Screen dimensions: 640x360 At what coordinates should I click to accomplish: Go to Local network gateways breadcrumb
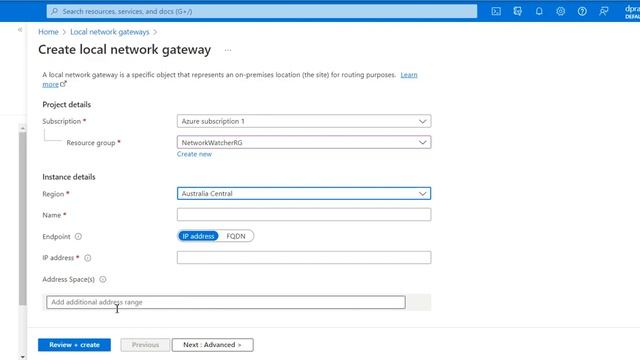[x=110, y=32]
